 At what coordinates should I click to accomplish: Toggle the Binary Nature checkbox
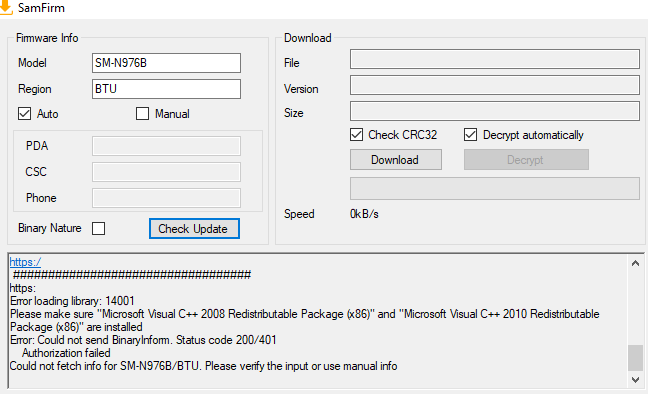coord(98,228)
